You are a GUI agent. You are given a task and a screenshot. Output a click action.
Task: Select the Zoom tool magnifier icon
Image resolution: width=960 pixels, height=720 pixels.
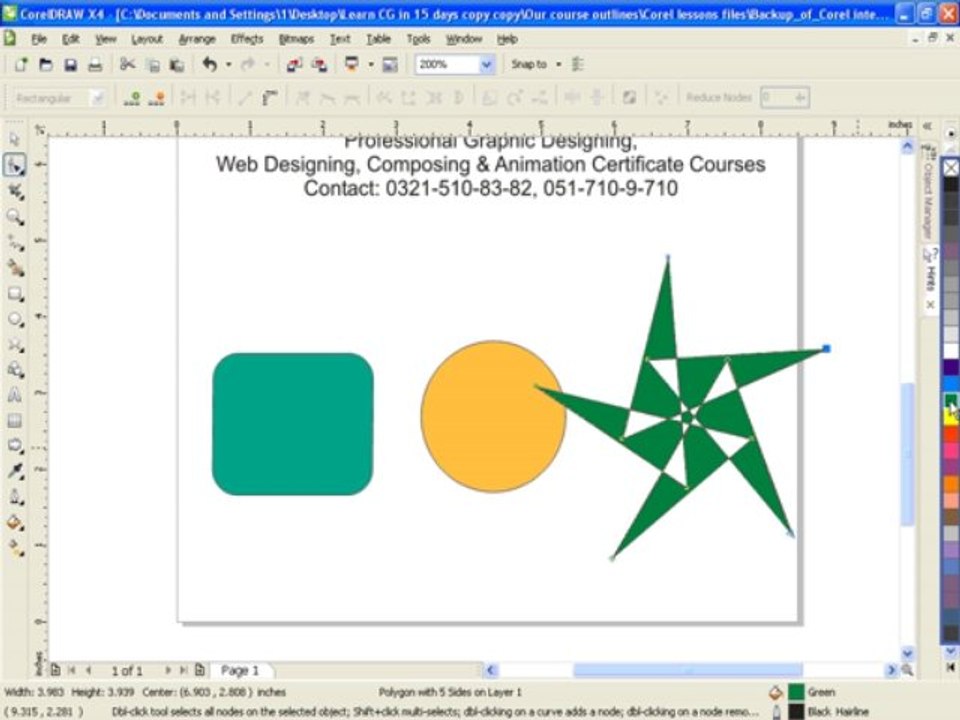pyautogui.click(x=15, y=217)
